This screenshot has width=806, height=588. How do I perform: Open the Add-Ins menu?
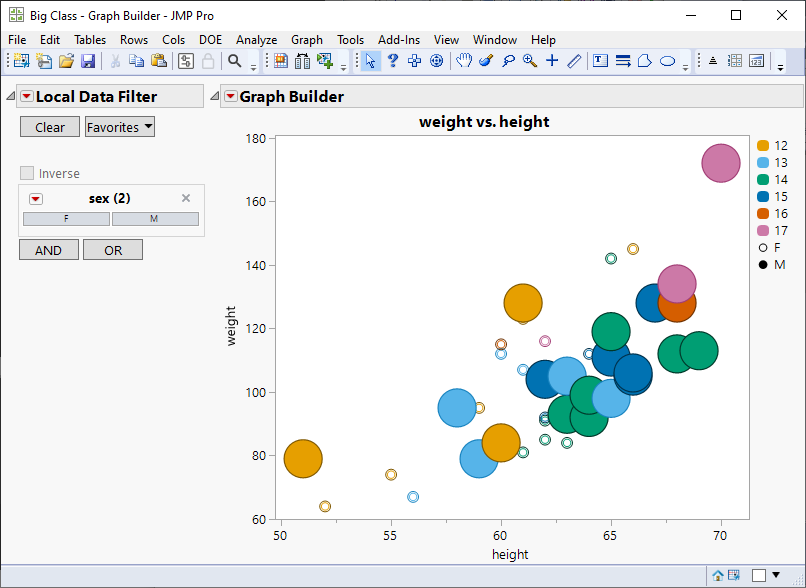(x=399, y=40)
